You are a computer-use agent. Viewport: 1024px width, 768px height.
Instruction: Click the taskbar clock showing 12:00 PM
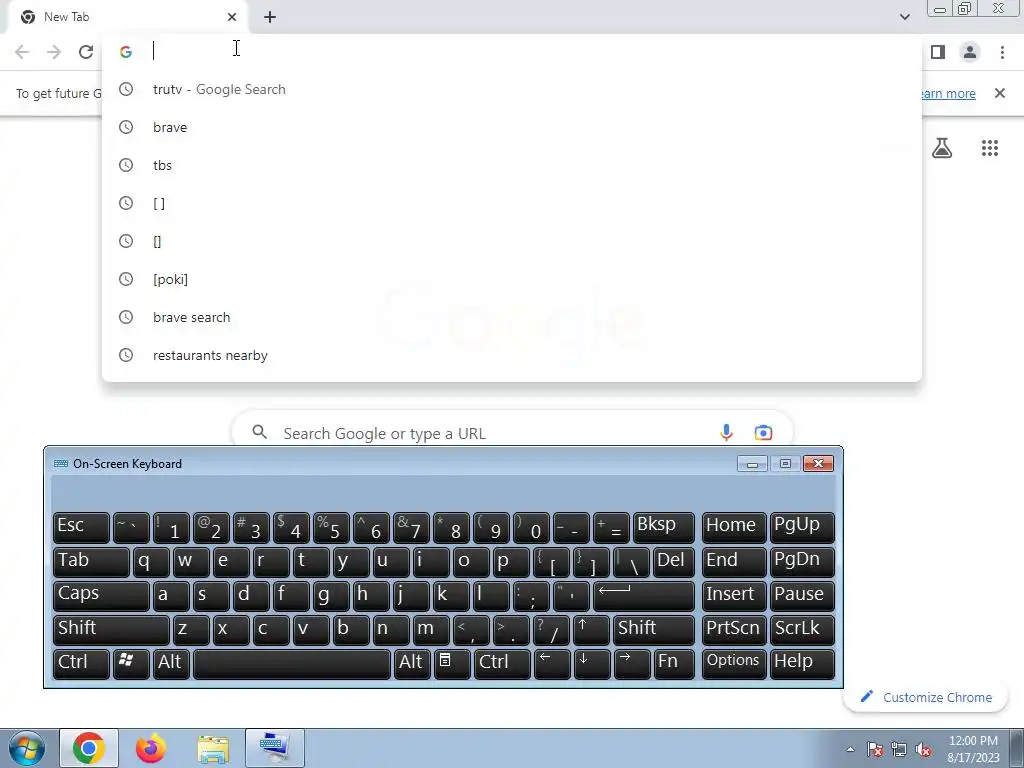coord(973,748)
